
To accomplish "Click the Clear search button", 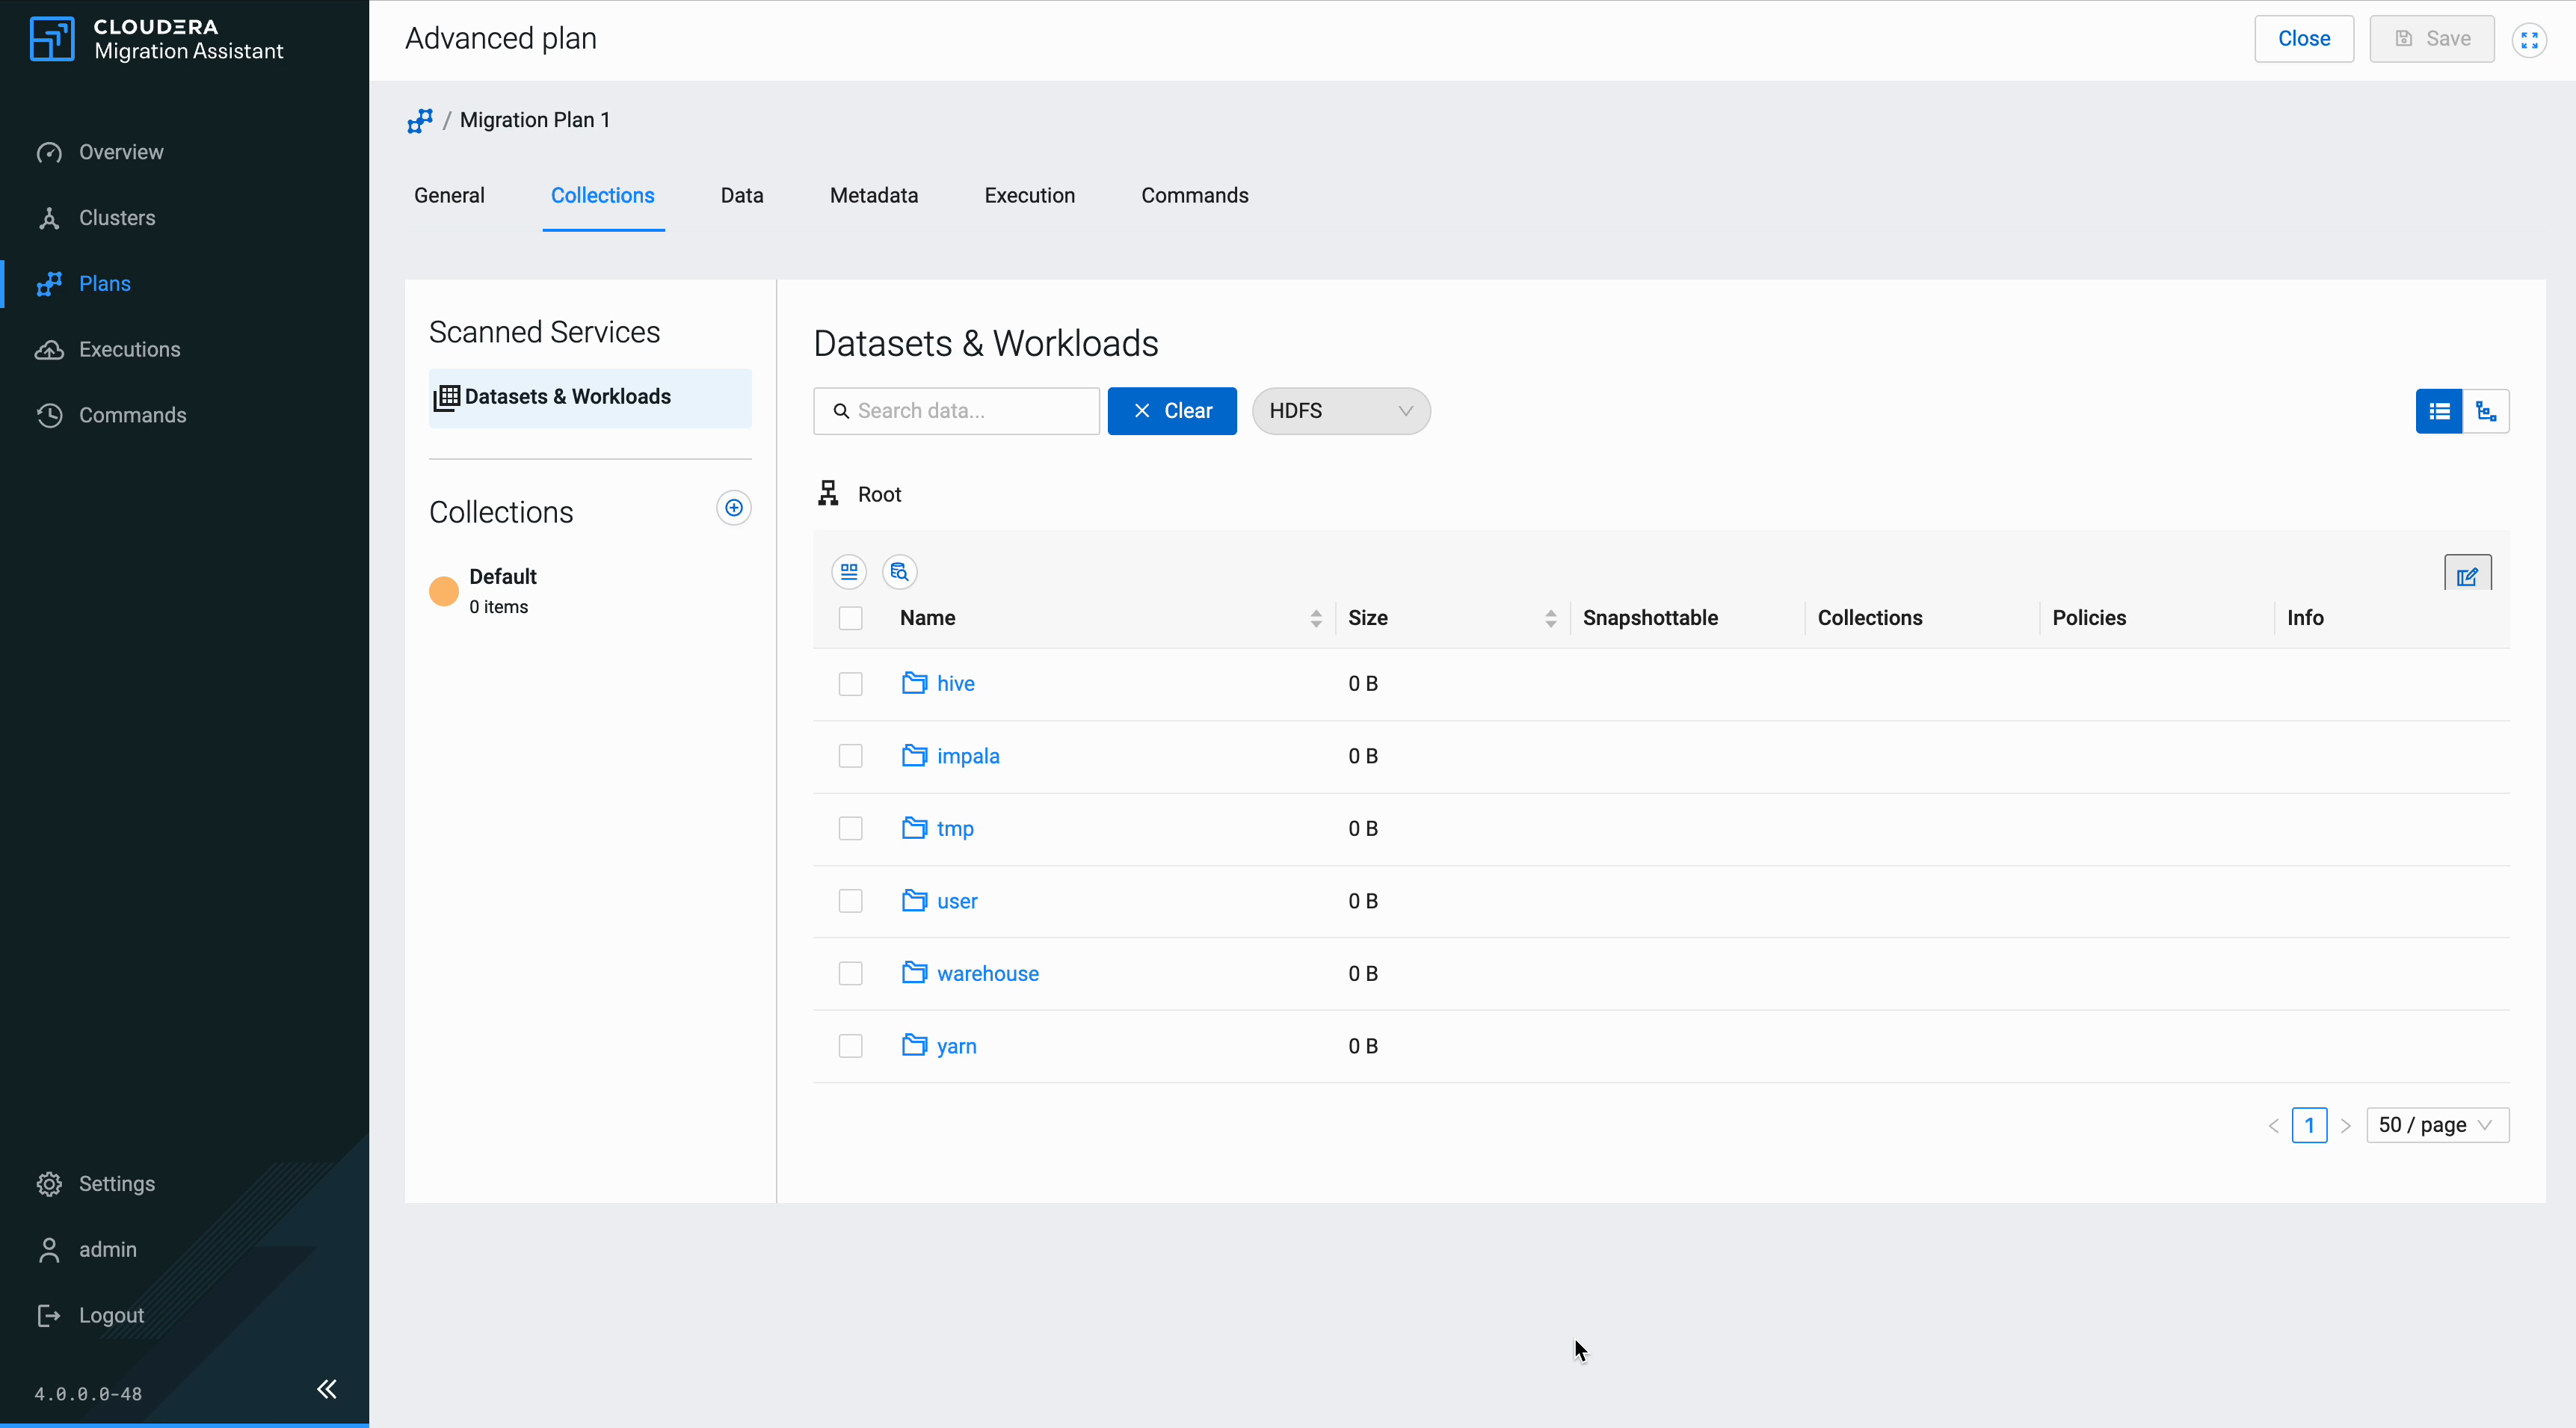I will 1172,411.
